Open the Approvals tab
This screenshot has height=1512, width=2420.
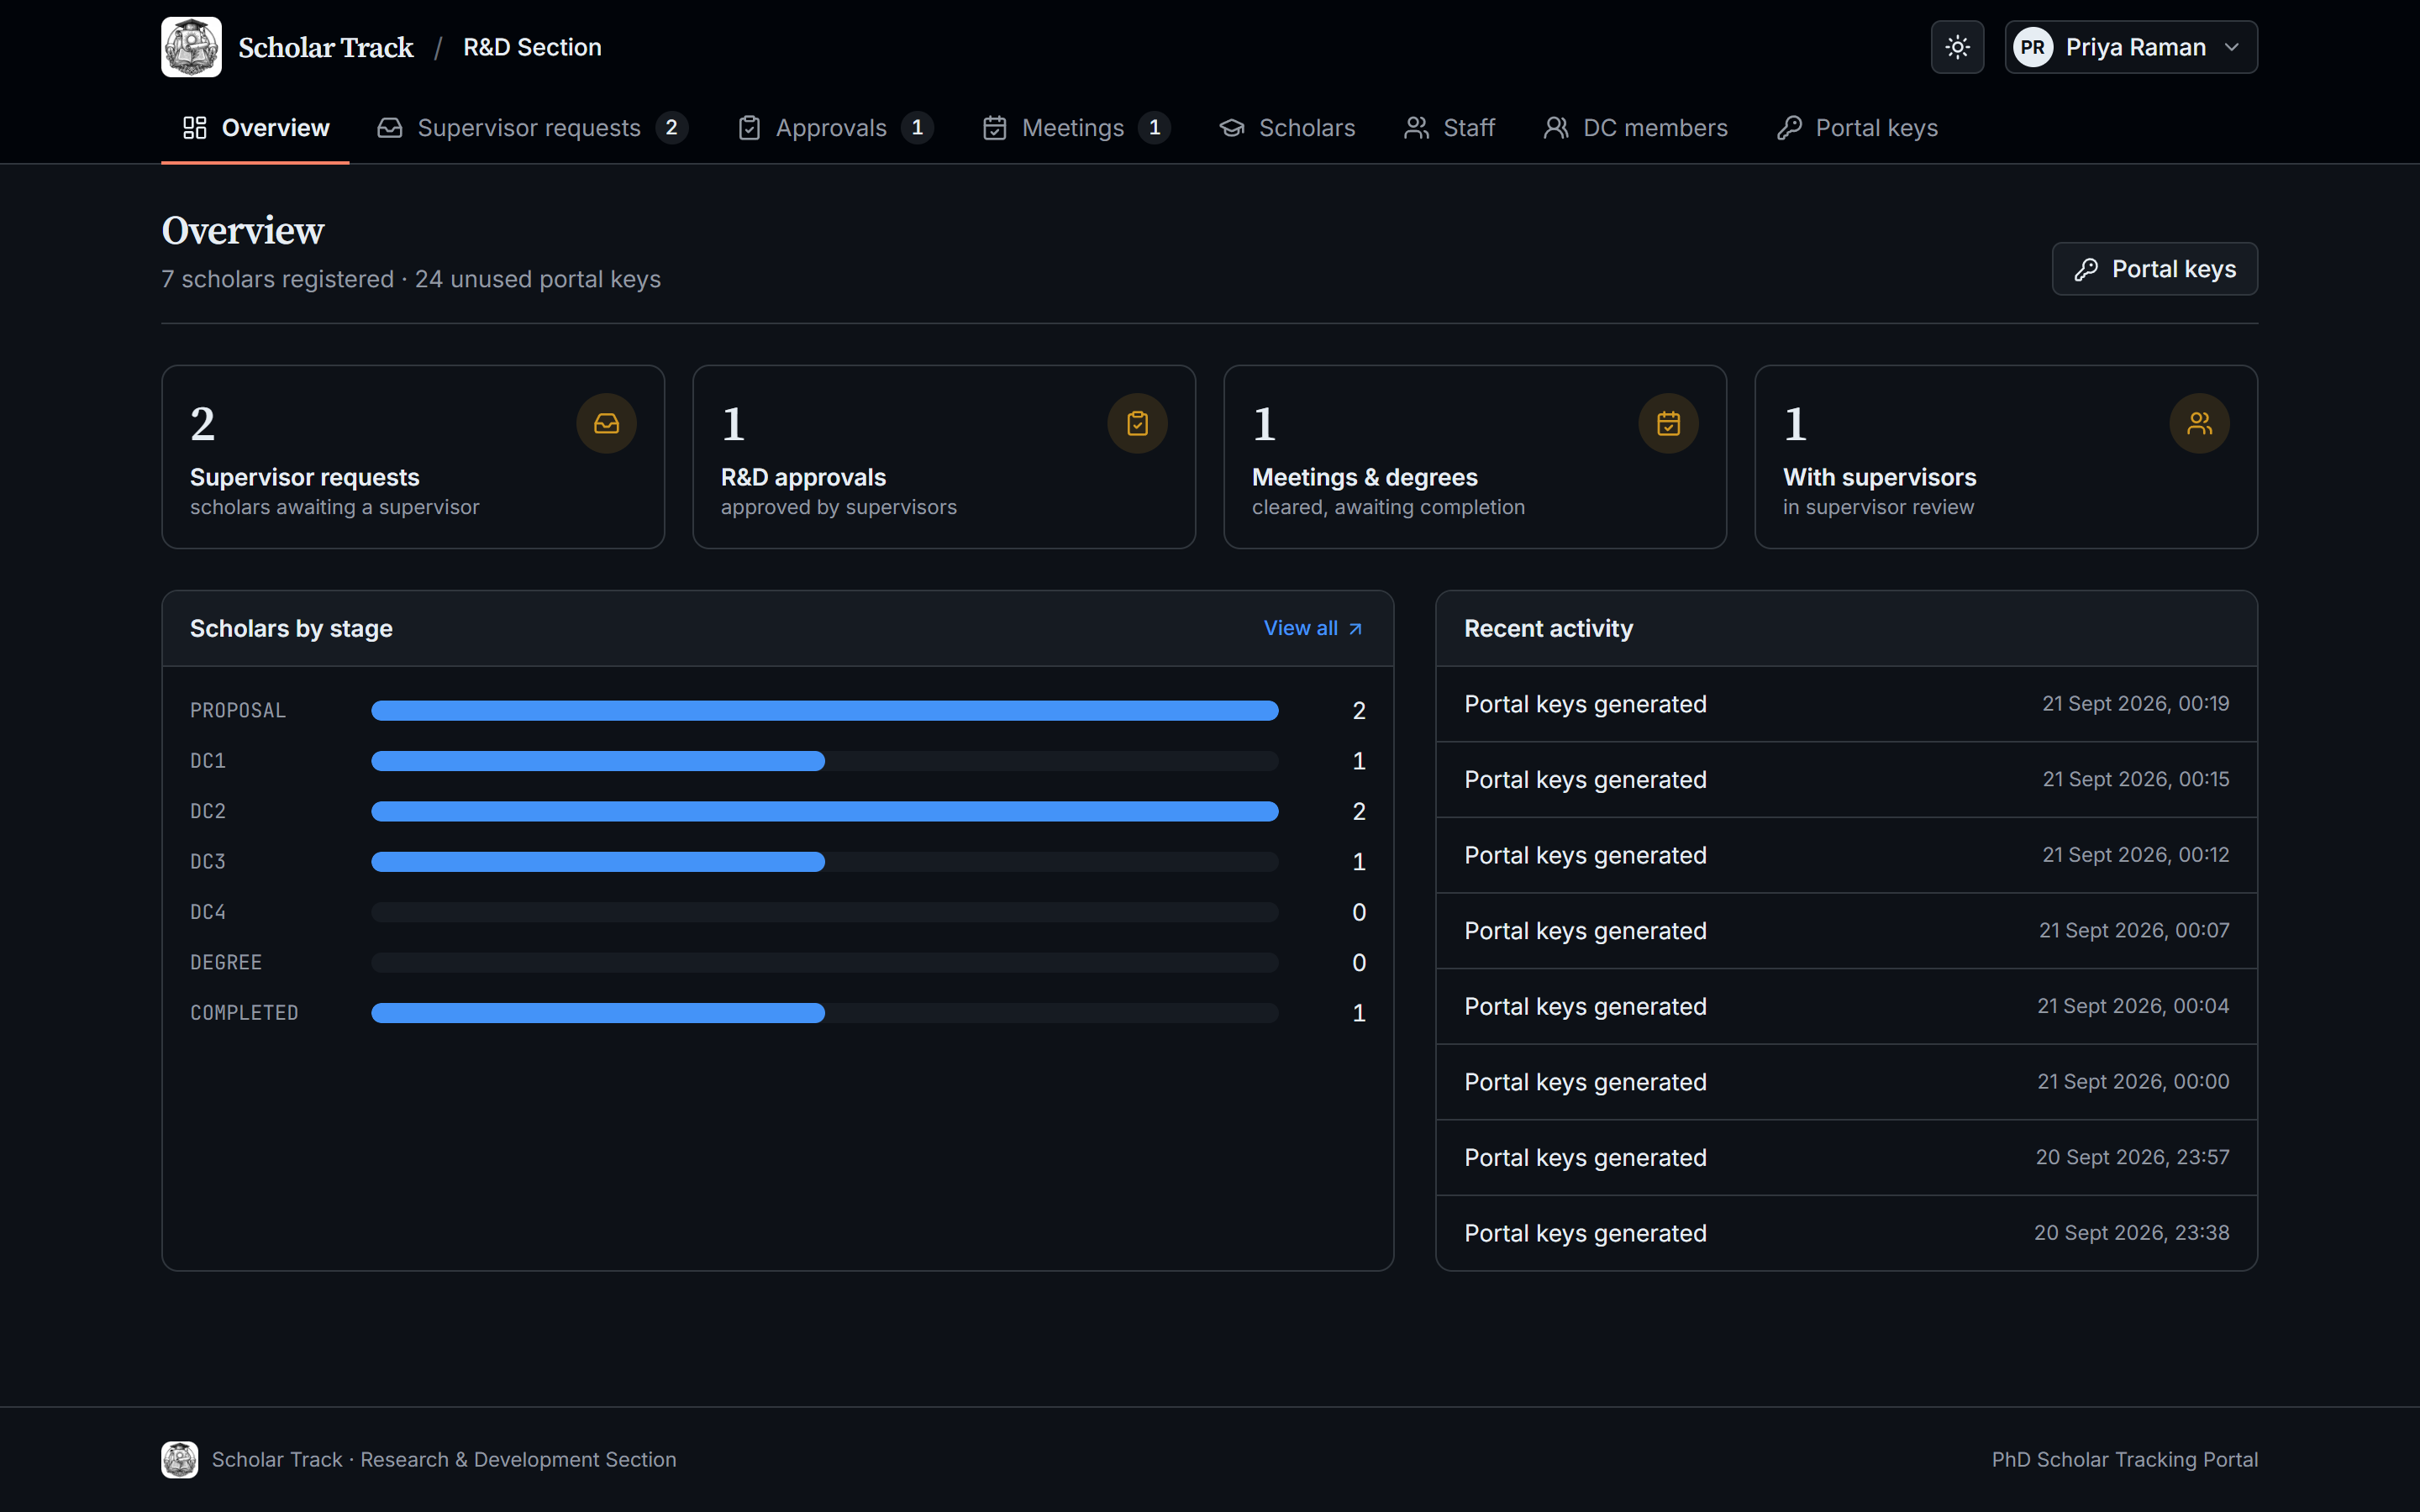[x=835, y=128]
